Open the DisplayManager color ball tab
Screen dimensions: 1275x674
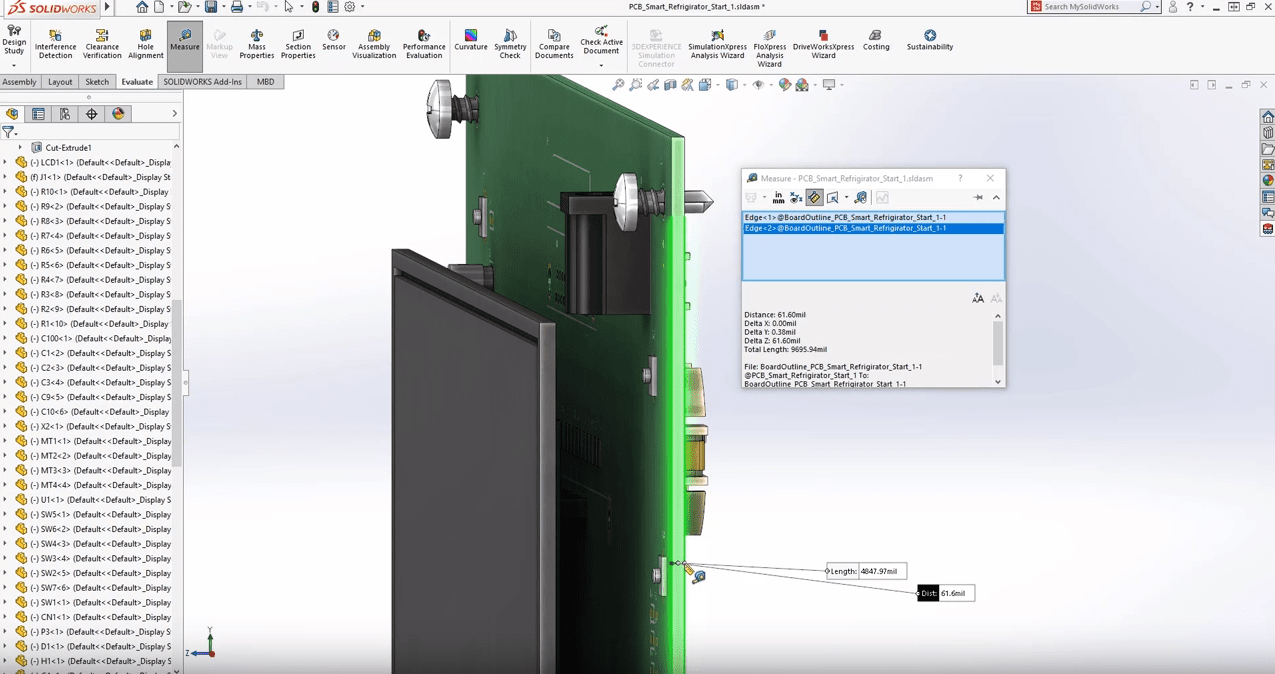118,114
